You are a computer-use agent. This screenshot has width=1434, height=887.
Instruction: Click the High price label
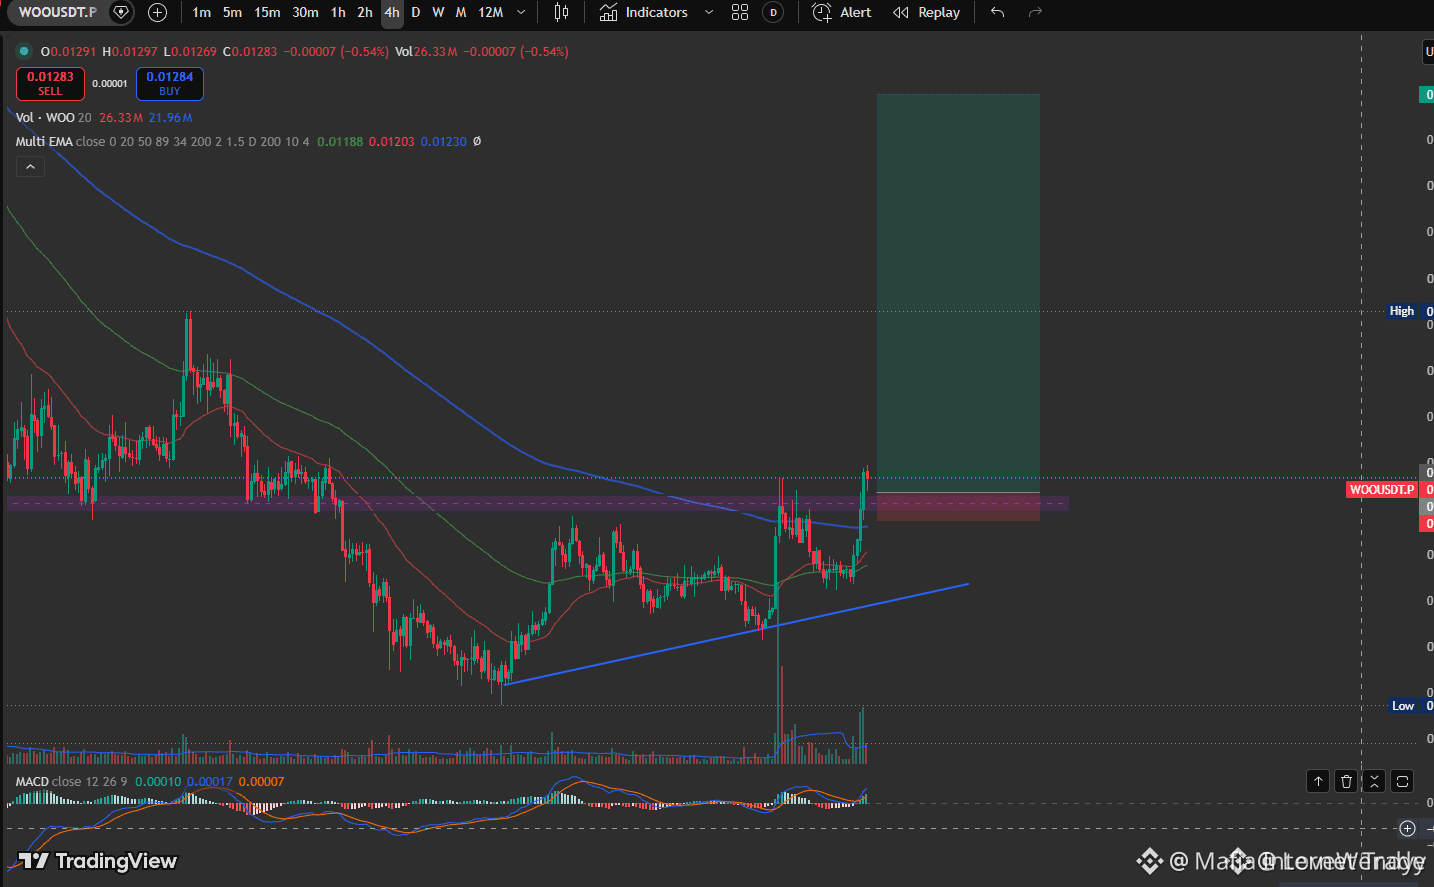1402,311
